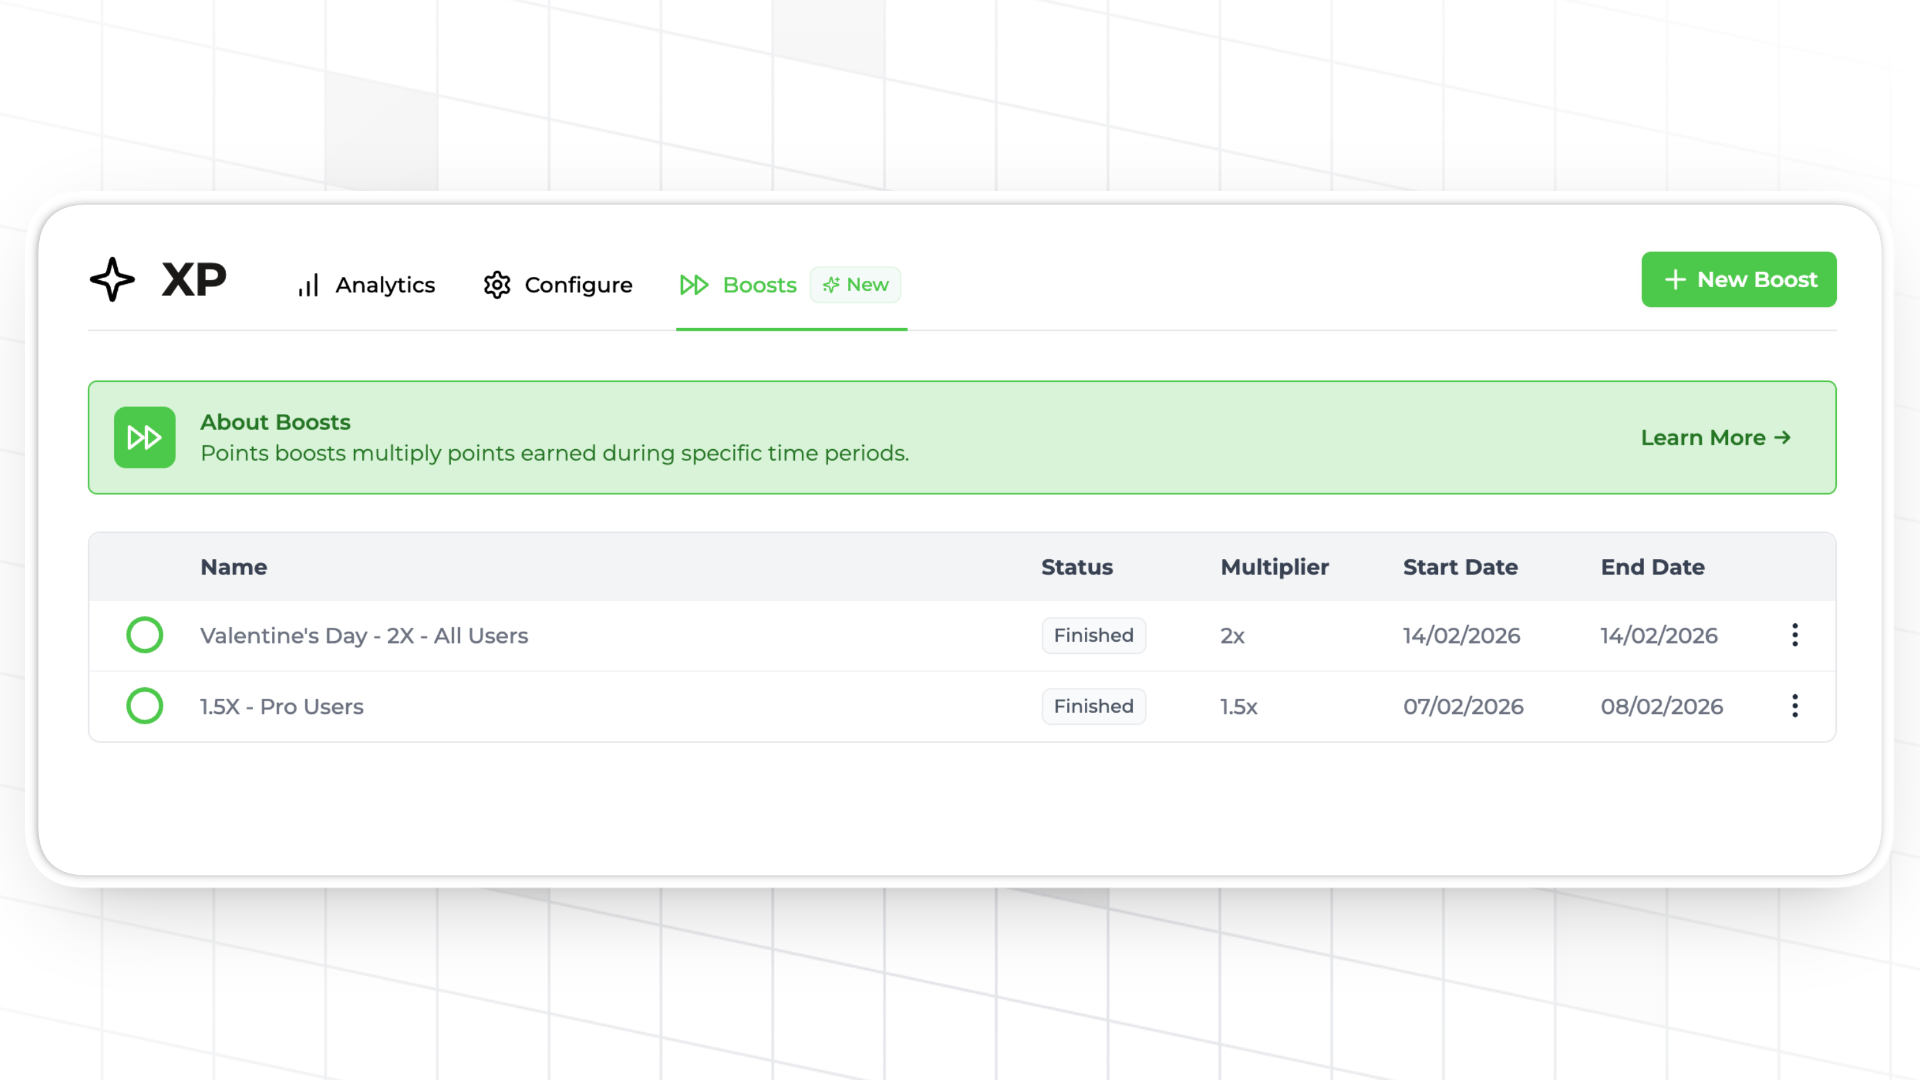The image size is (1920, 1080).
Task: Select the Boosts tab label
Action: click(759, 285)
